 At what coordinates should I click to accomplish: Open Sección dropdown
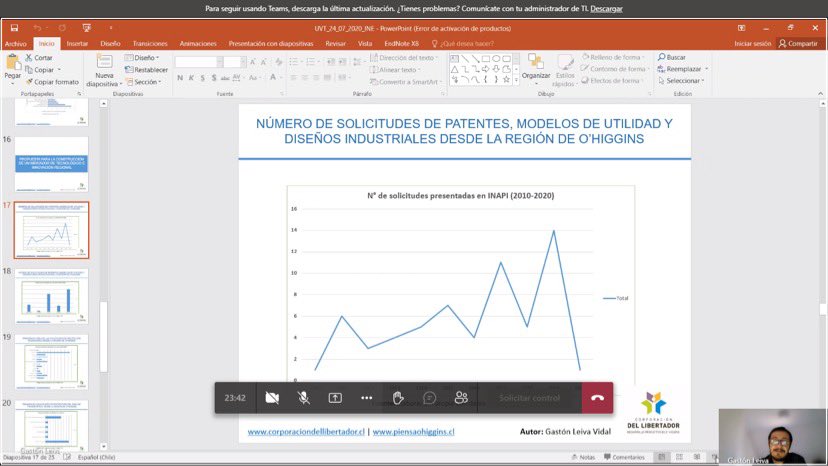[x=144, y=82]
